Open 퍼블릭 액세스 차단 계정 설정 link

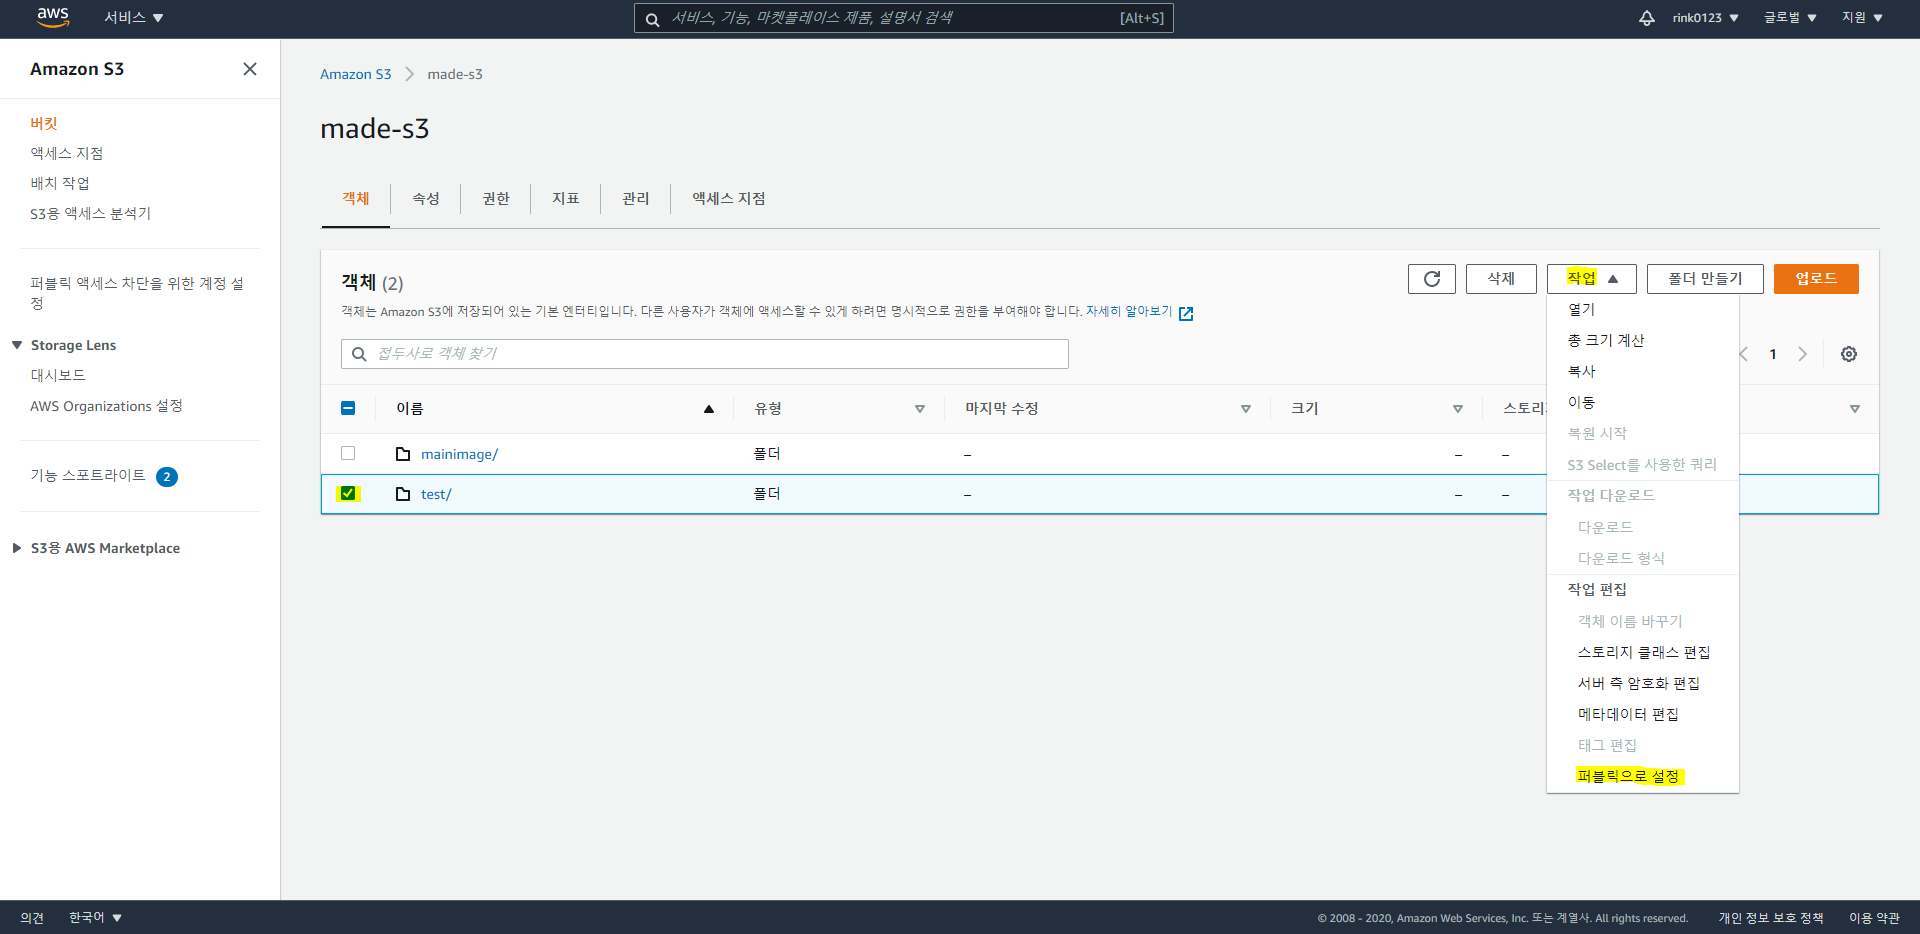(137, 293)
